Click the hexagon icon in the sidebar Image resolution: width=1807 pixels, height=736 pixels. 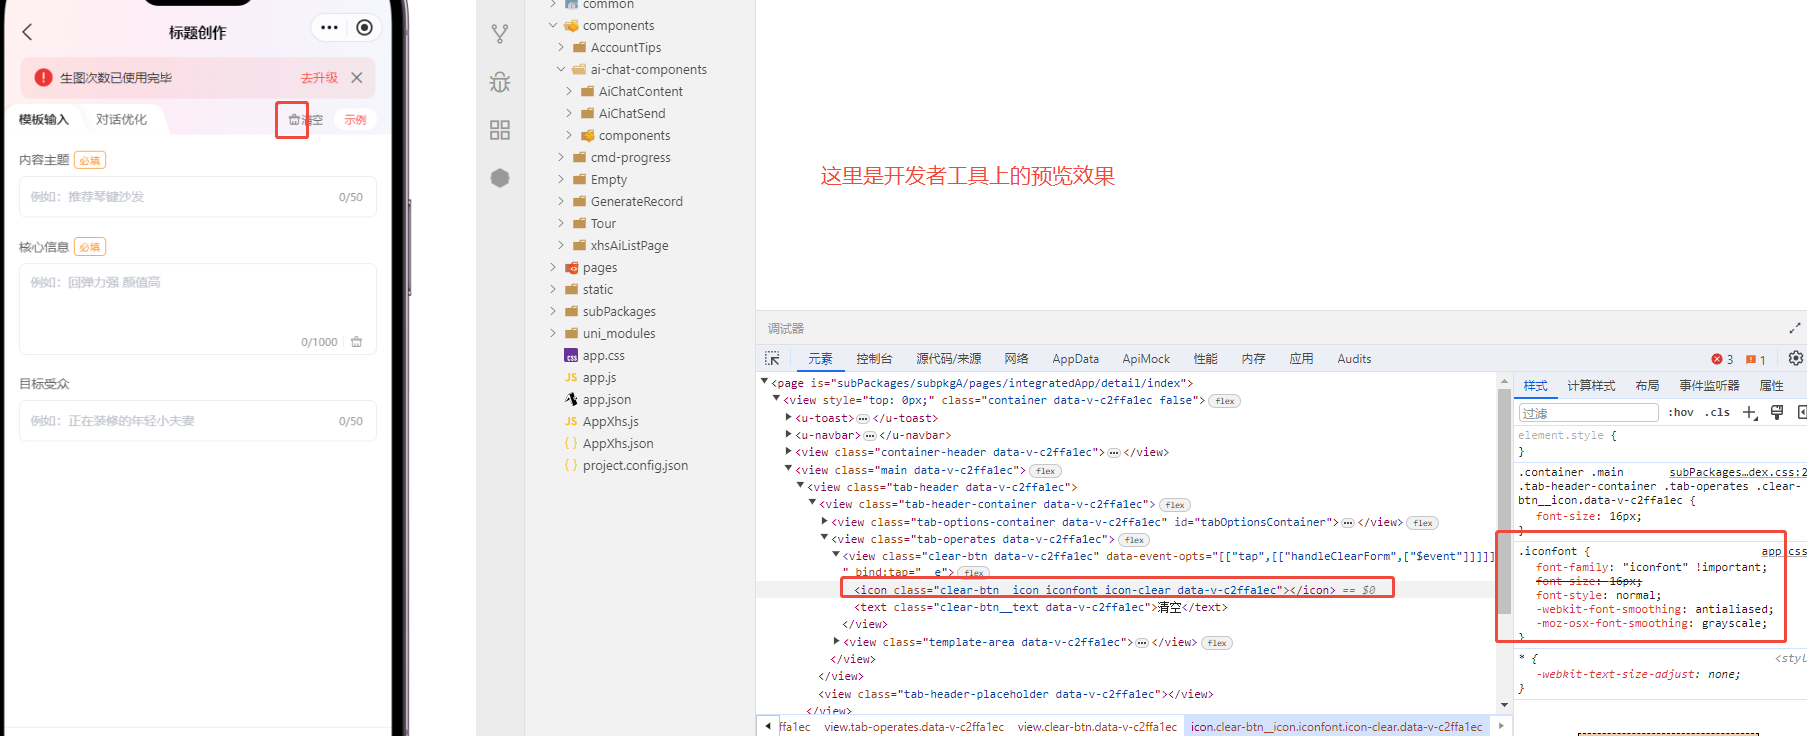pyautogui.click(x=500, y=178)
